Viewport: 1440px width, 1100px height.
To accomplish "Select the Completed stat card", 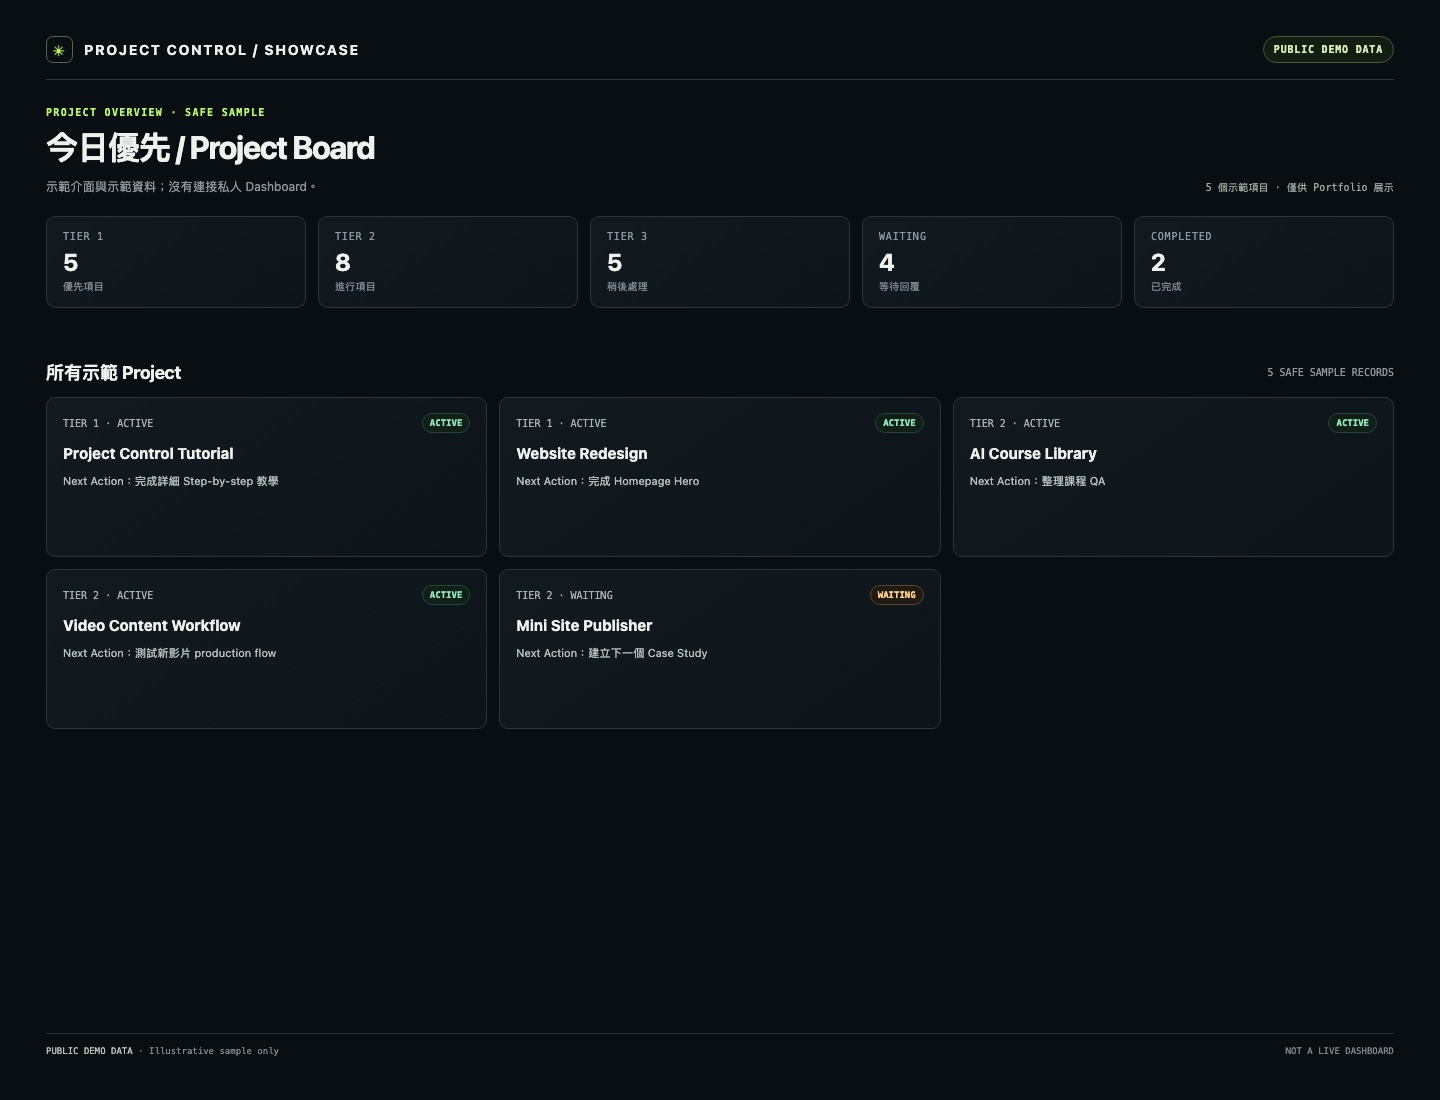I will (x=1264, y=262).
